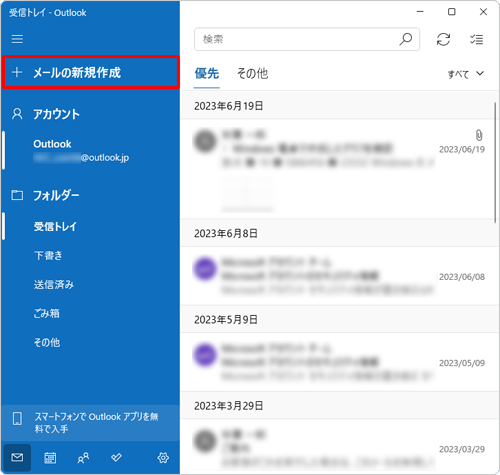Open the email dated 2023/05/09

(x=339, y=362)
